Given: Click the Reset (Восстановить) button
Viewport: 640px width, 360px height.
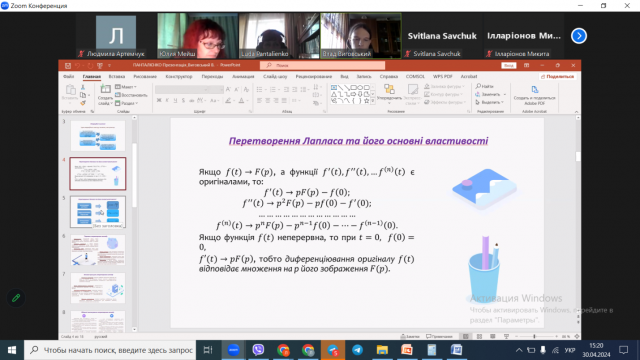Looking at the screenshot, I should click(x=131, y=95).
